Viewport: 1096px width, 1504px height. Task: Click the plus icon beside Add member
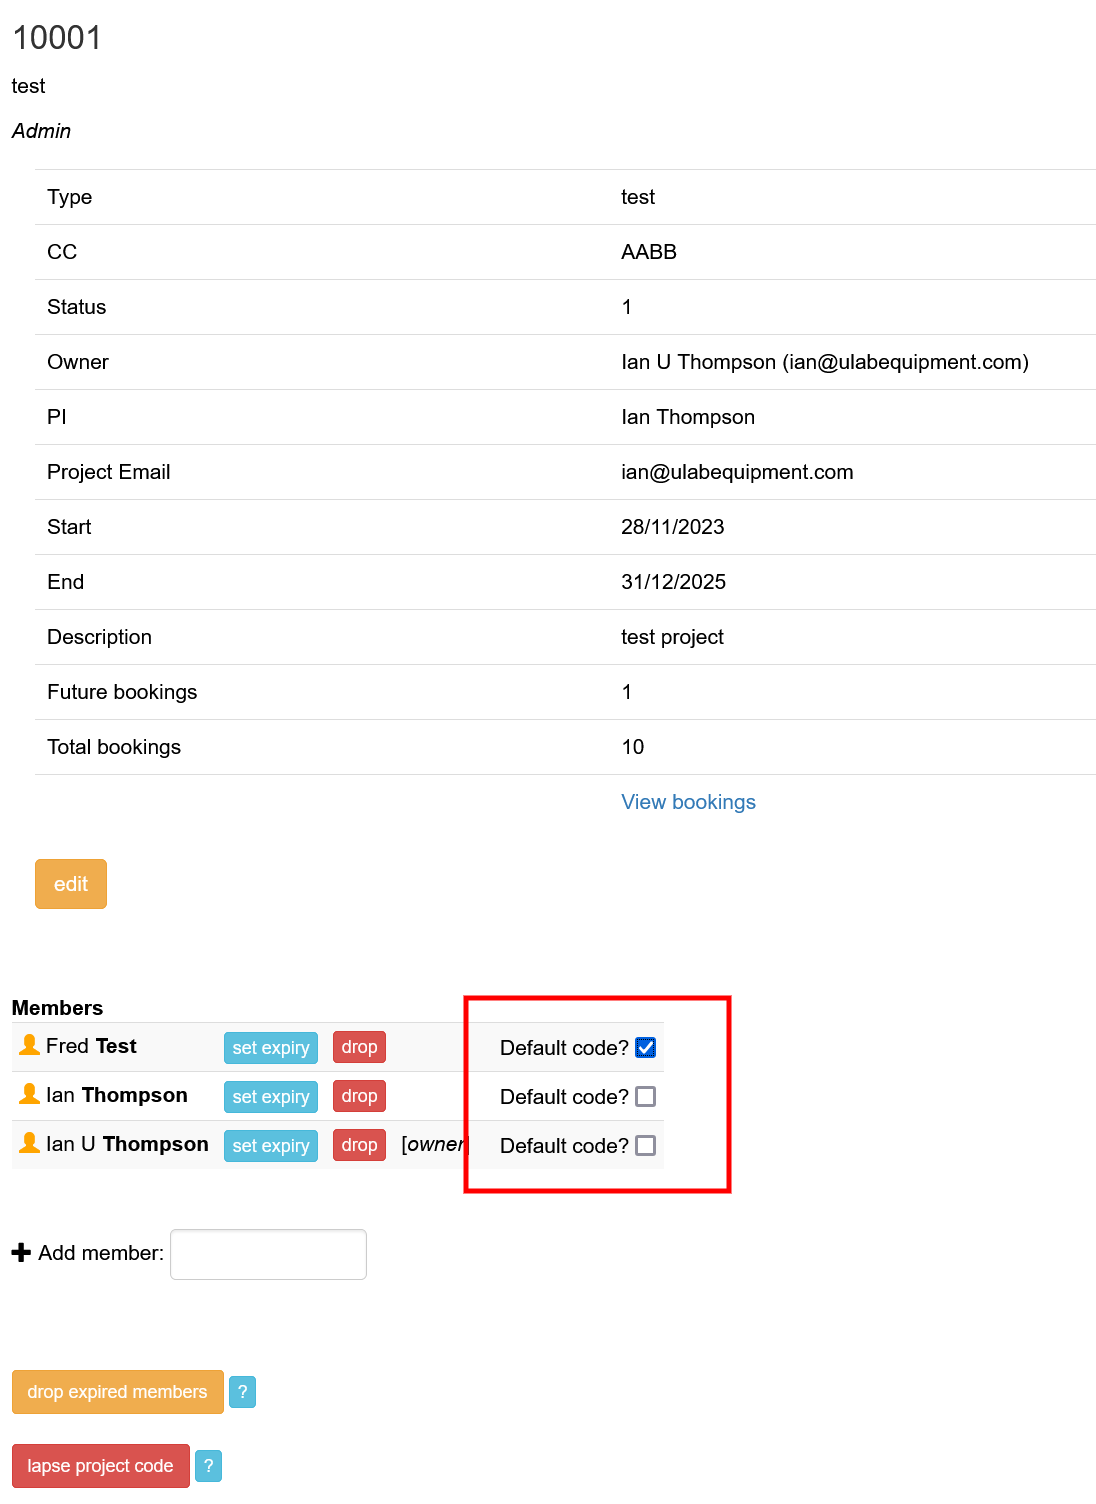click(x=21, y=1252)
